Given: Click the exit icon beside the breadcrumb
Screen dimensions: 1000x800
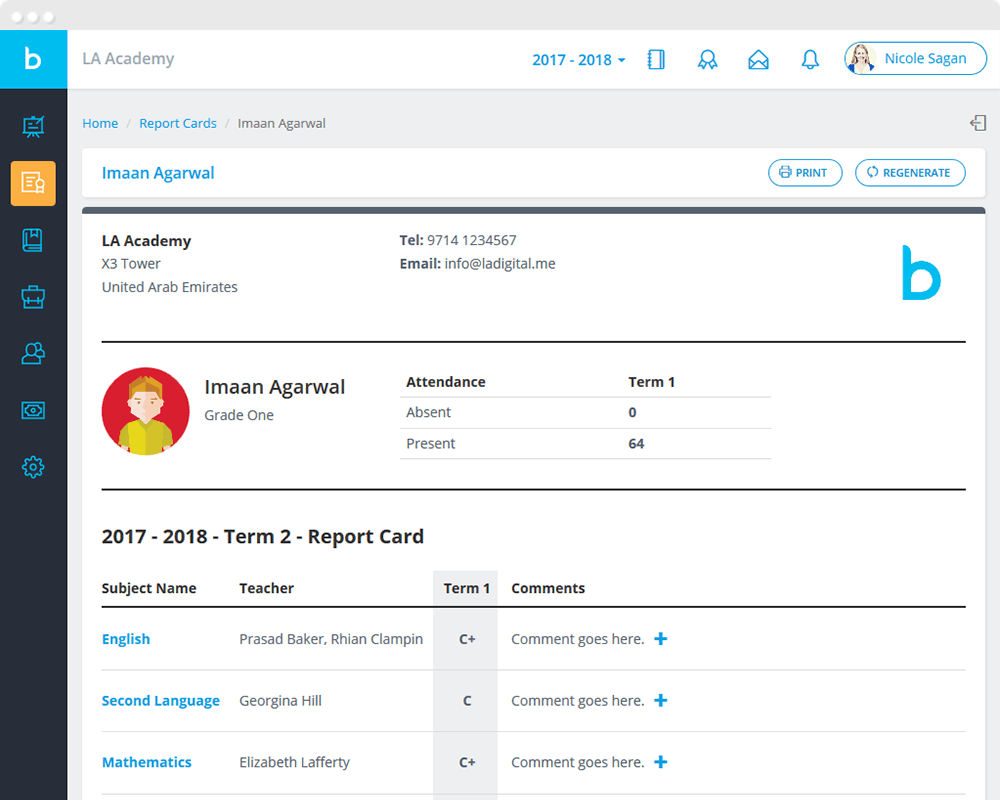Looking at the screenshot, I should [x=978, y=122].
